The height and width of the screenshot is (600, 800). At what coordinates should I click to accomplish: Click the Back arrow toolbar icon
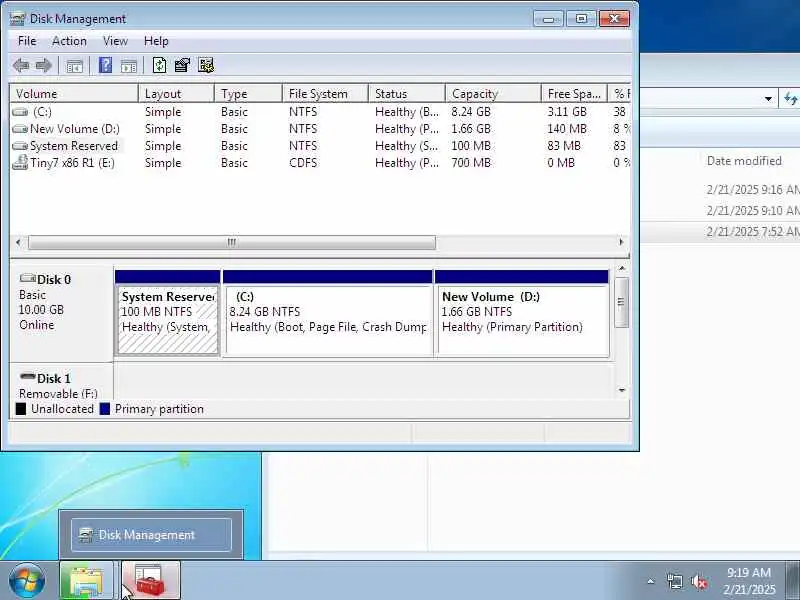point(21,65)
